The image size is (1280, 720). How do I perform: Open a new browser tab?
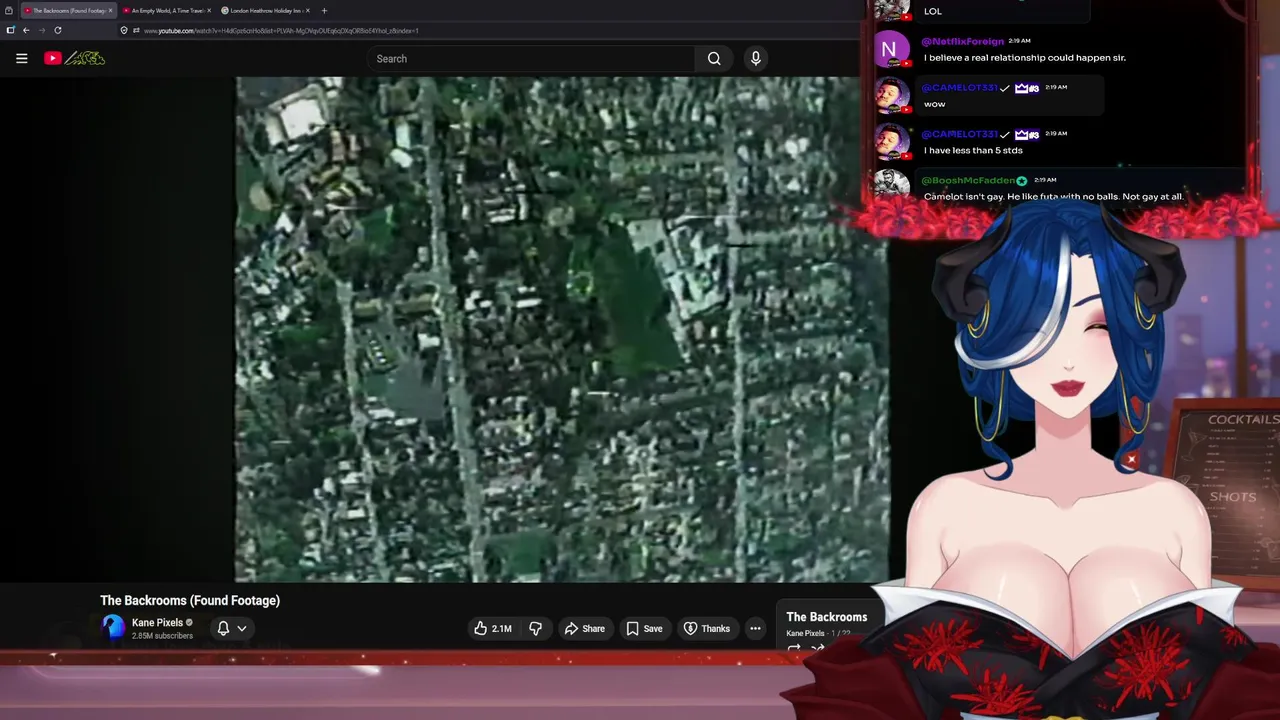pyautogui.click(x=324, y=10)
